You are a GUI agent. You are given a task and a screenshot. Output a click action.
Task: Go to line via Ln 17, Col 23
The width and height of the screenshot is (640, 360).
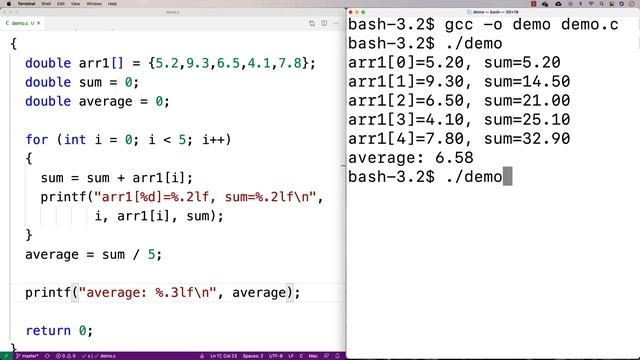coord(223,356)
